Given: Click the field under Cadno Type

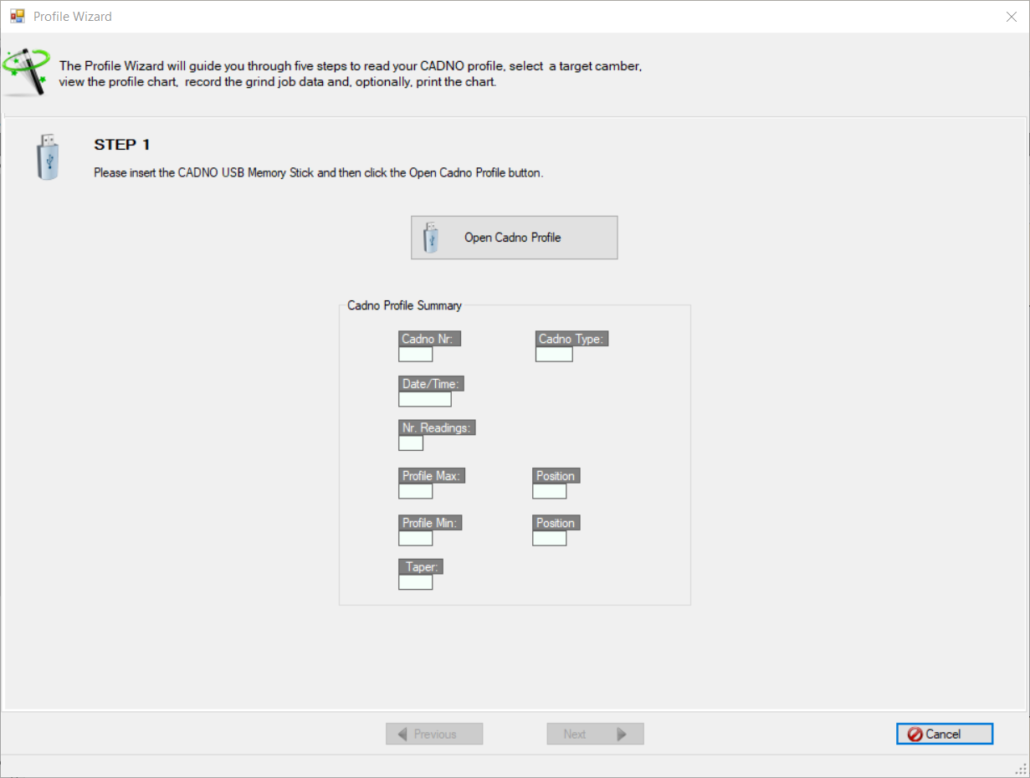Looking at the screenshot, I should tap(554, 354).
